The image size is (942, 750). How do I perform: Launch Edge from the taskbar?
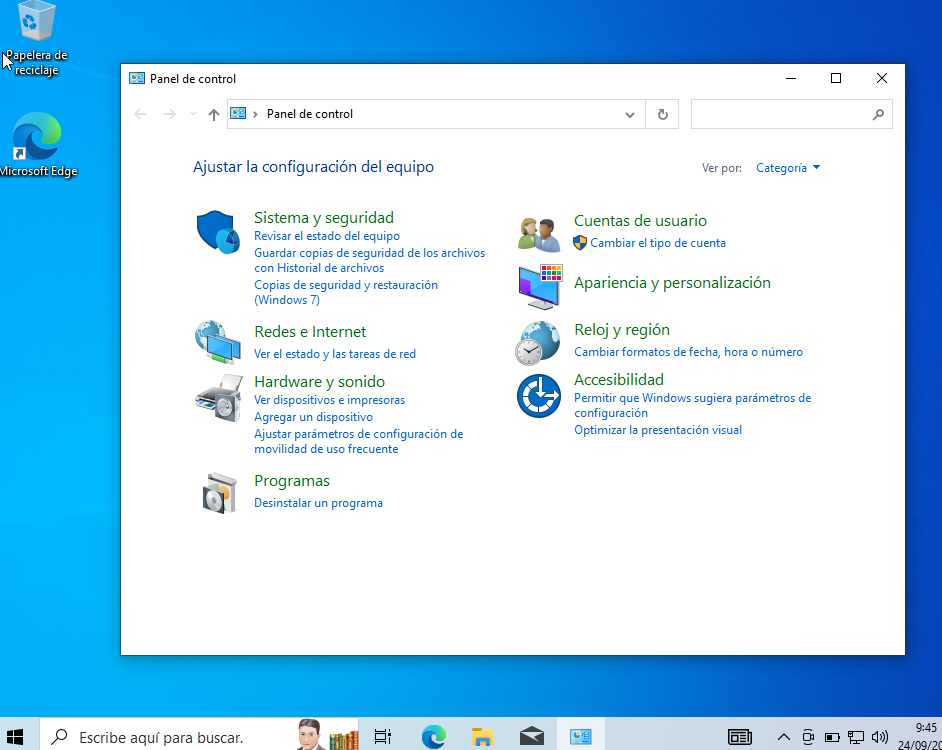(433, 736)
